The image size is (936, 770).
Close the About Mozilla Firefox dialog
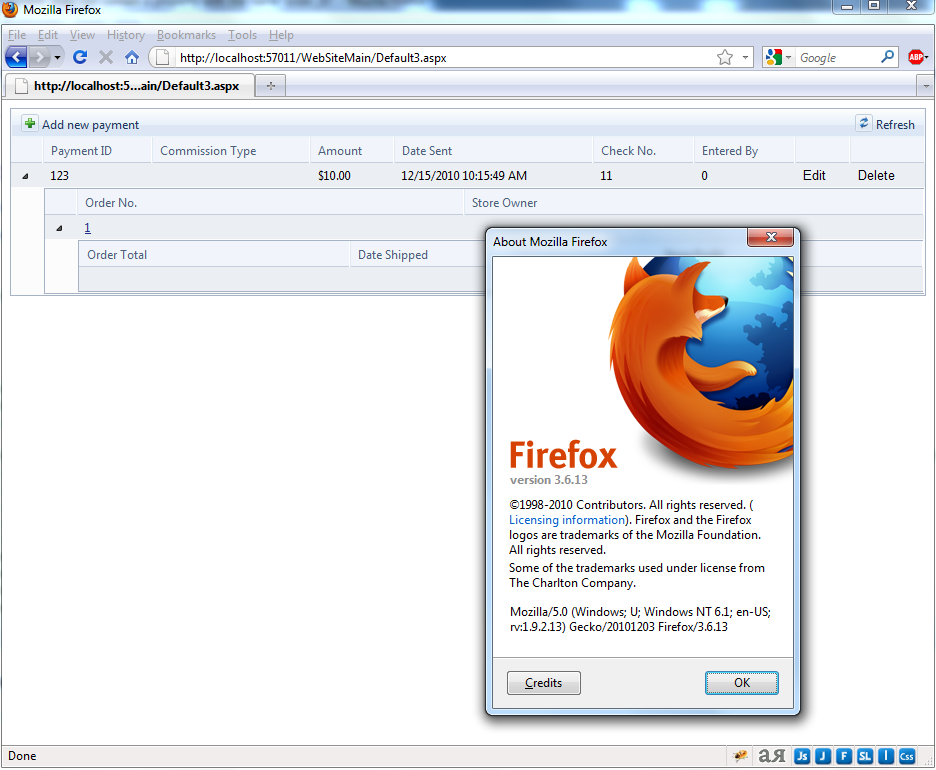click(x=771, y=237)
